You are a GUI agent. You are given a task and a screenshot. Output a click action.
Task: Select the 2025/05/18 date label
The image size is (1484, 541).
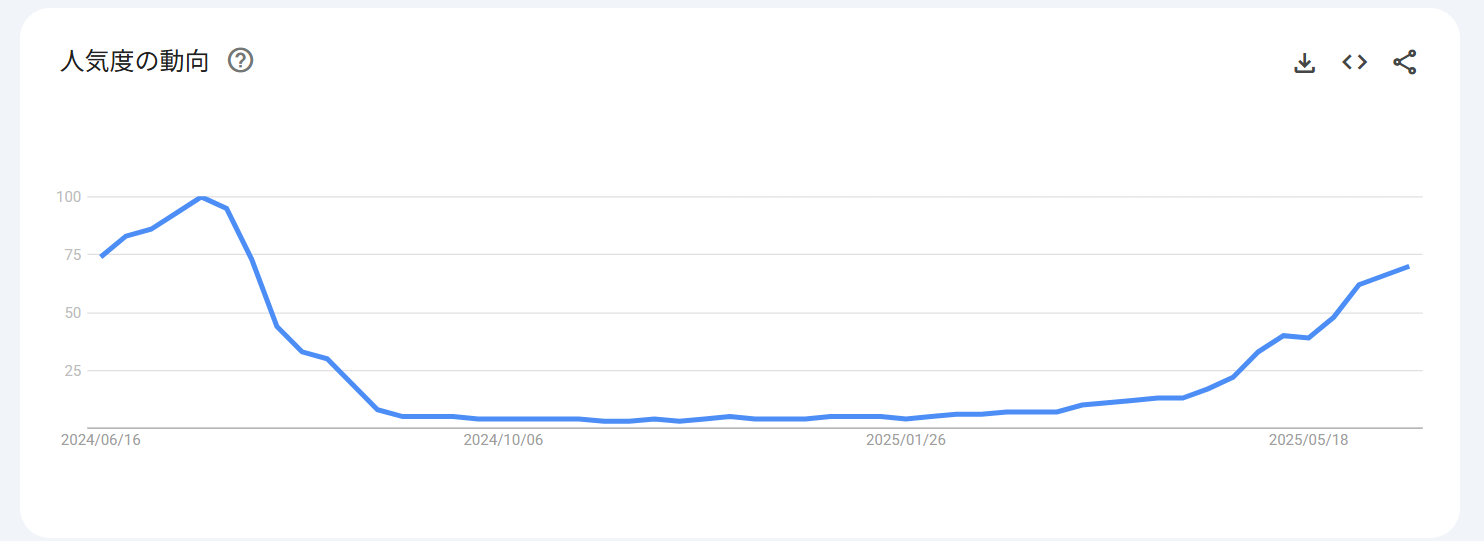pyautogui.click(x=1308, y=440)
